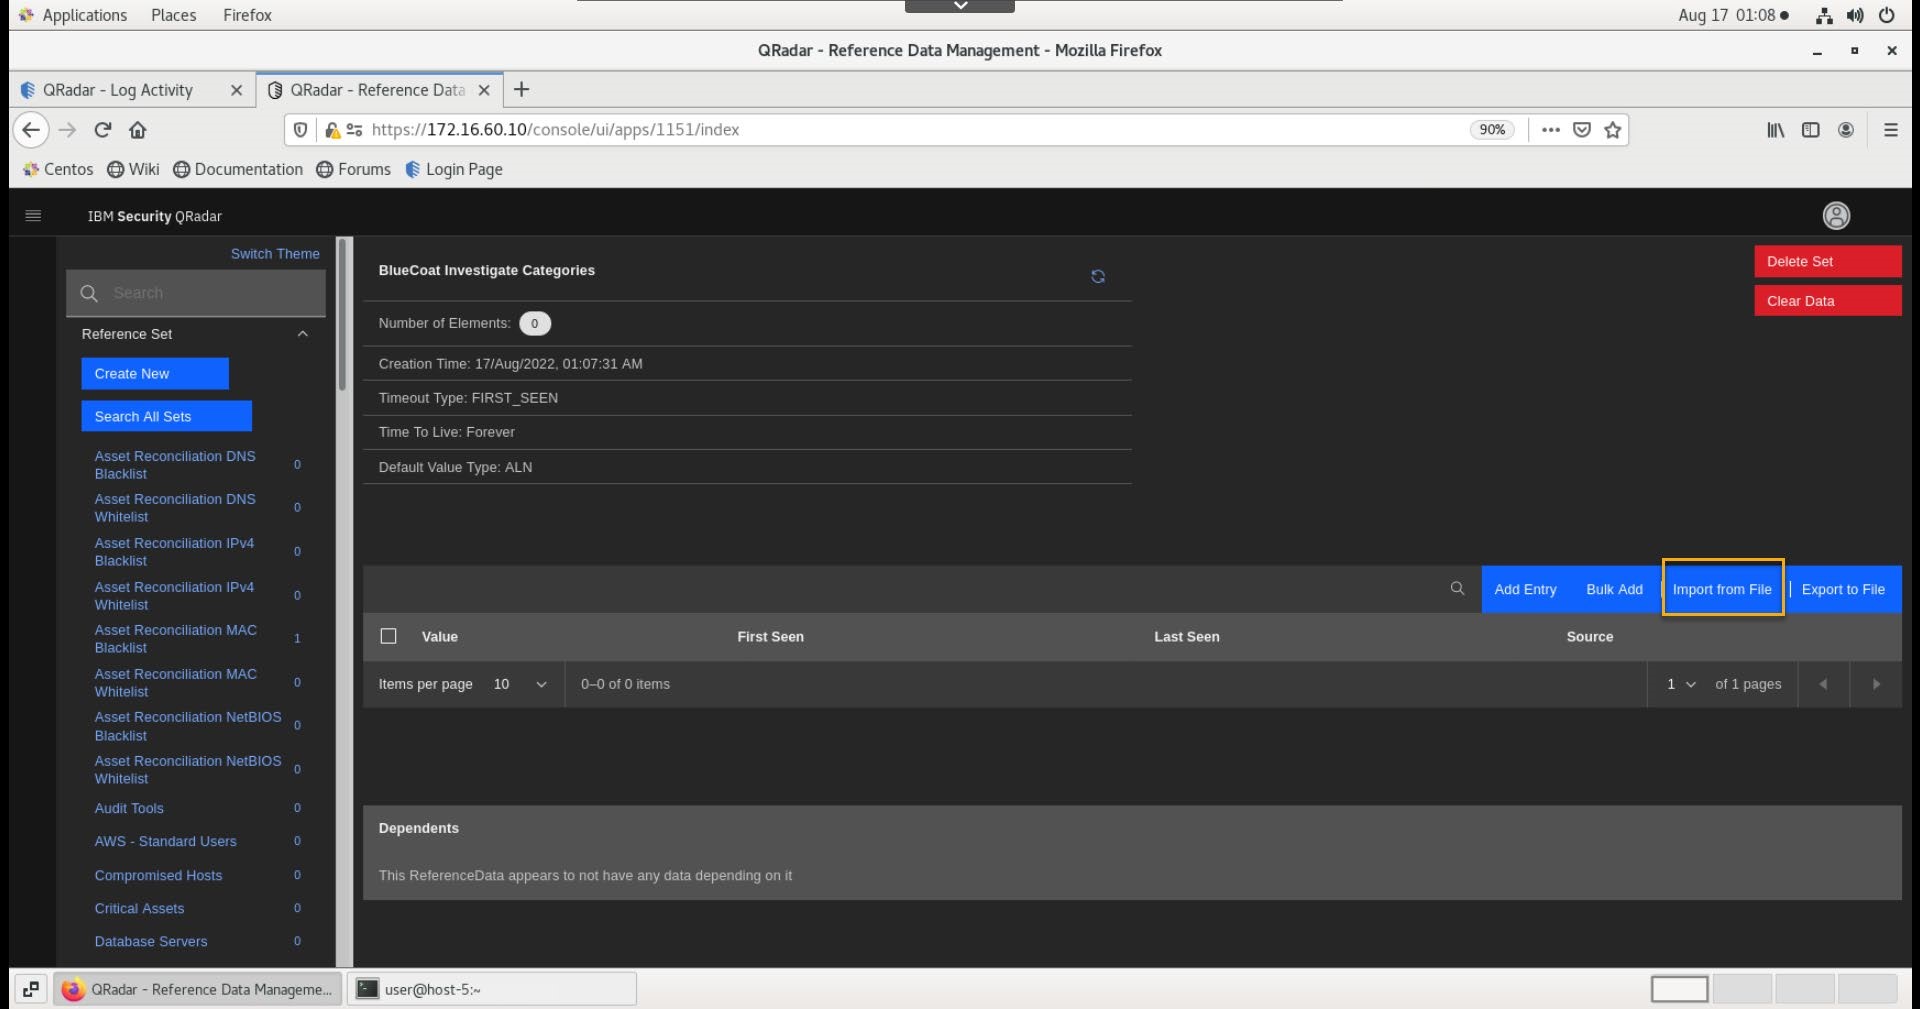The image size is (1920, 1009).
Task: Open the Firefox library icon
Action: (x=1776, y=130)
